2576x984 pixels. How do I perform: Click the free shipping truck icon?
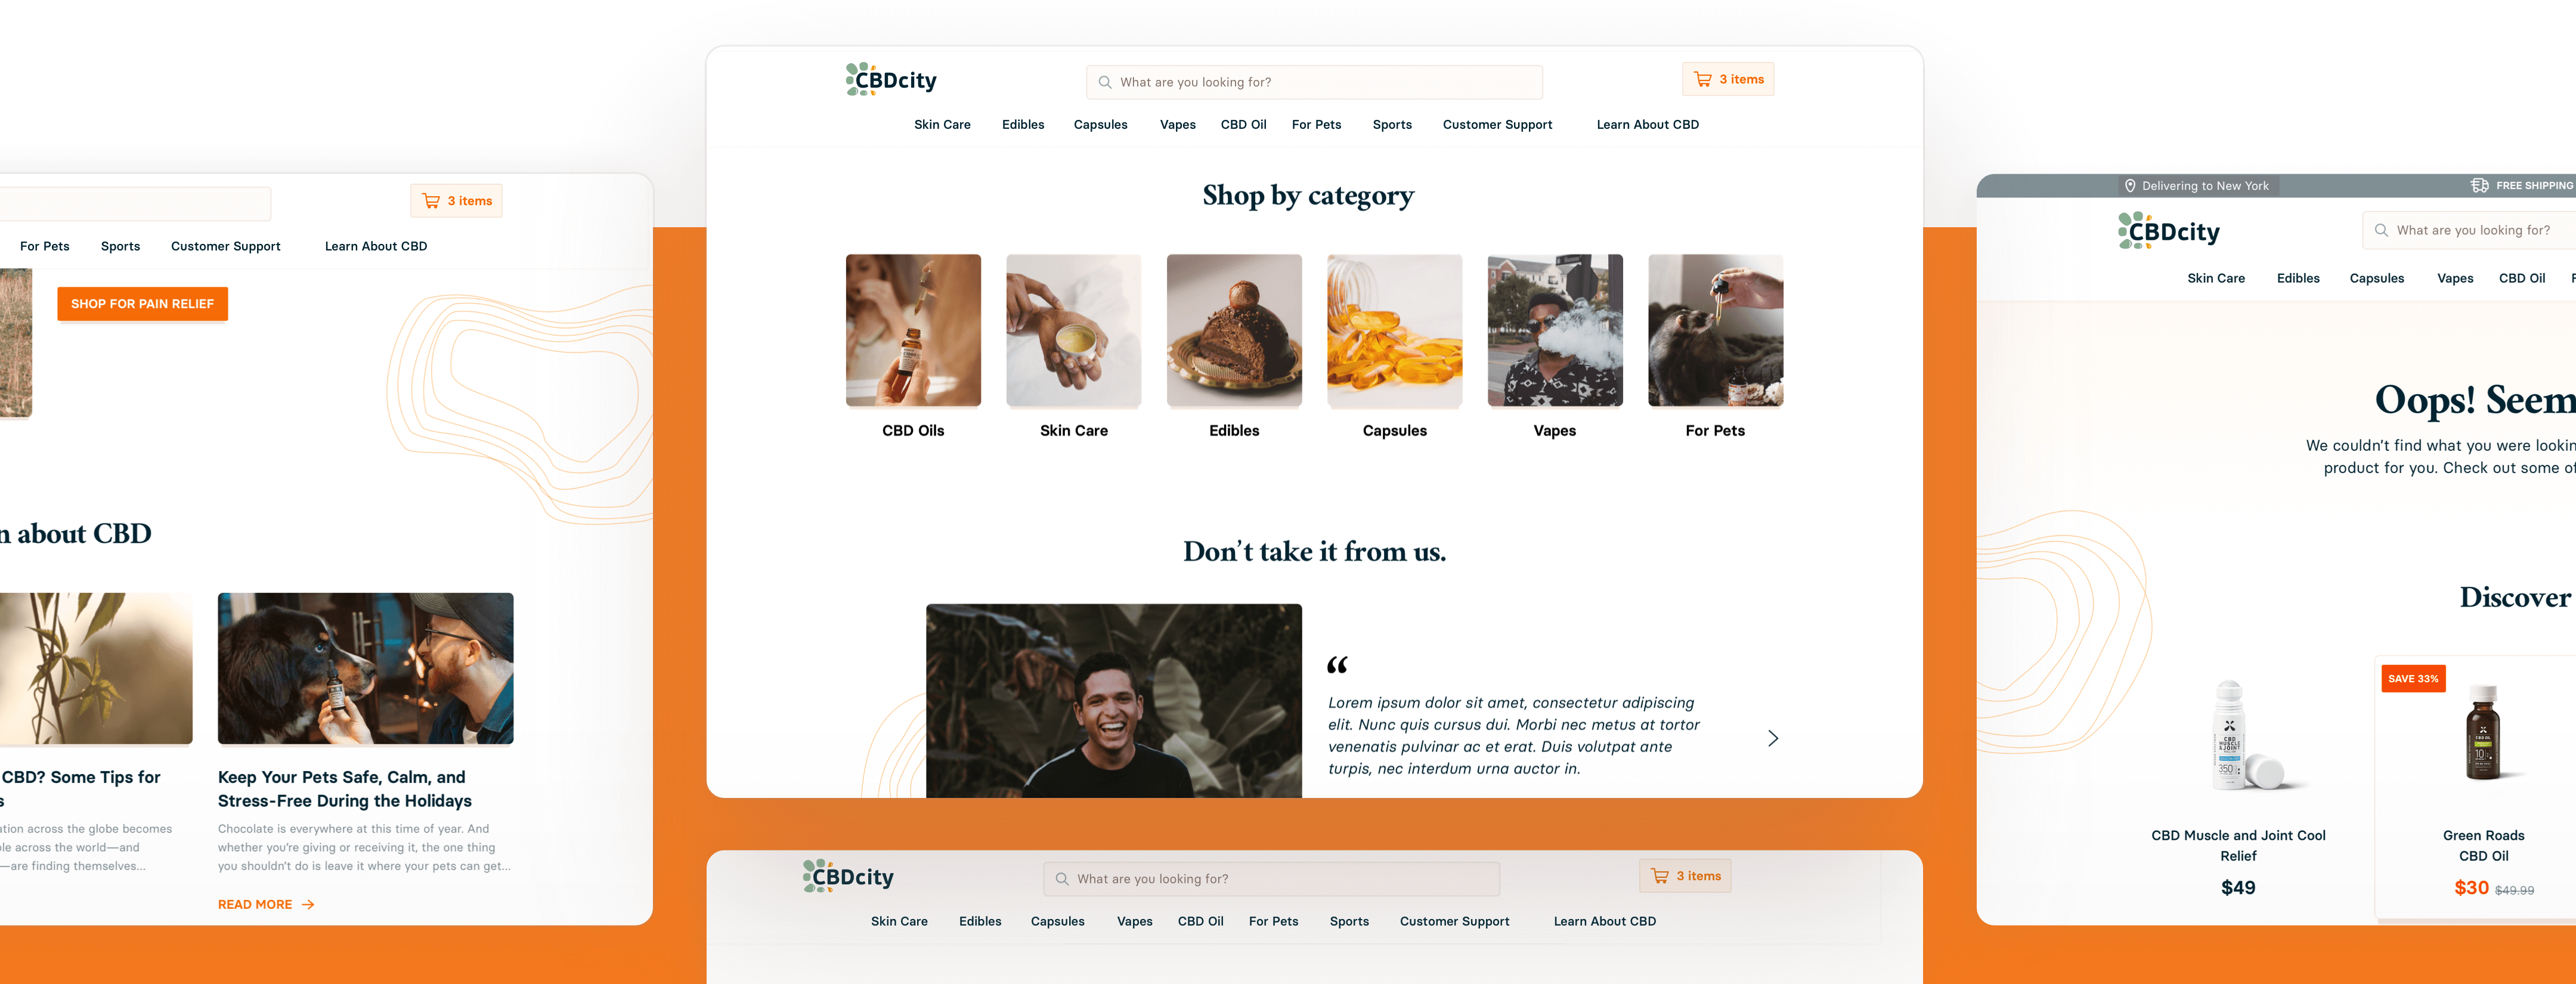click(x=2480, y=186)
